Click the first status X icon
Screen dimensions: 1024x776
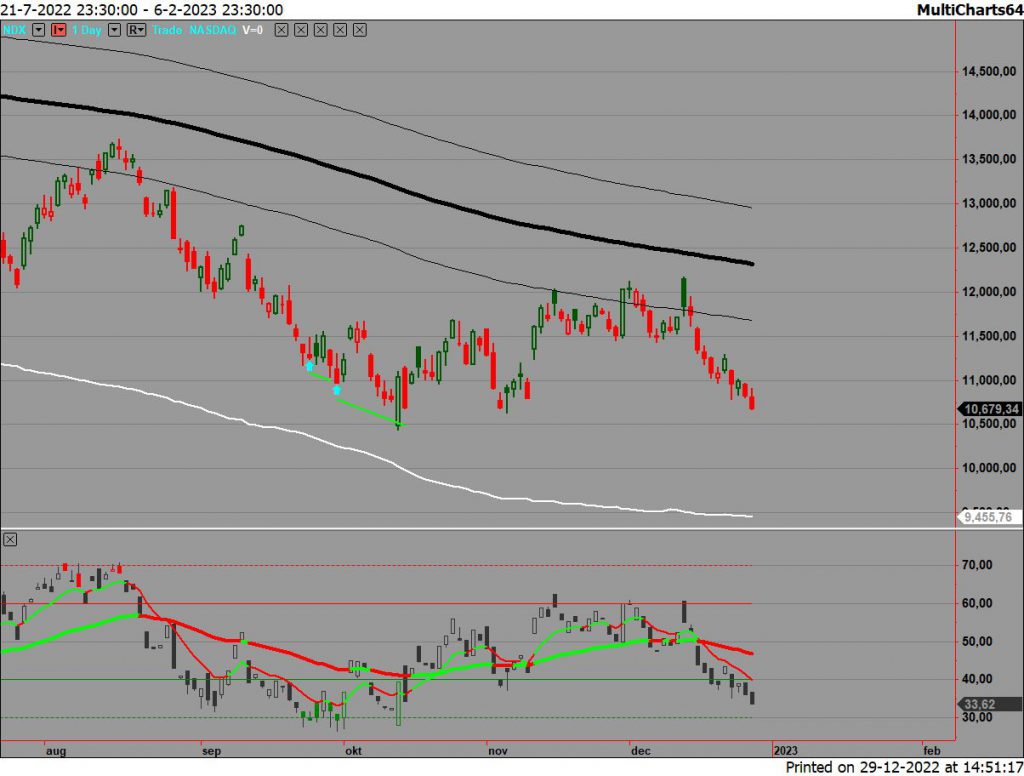coord(280,31)
